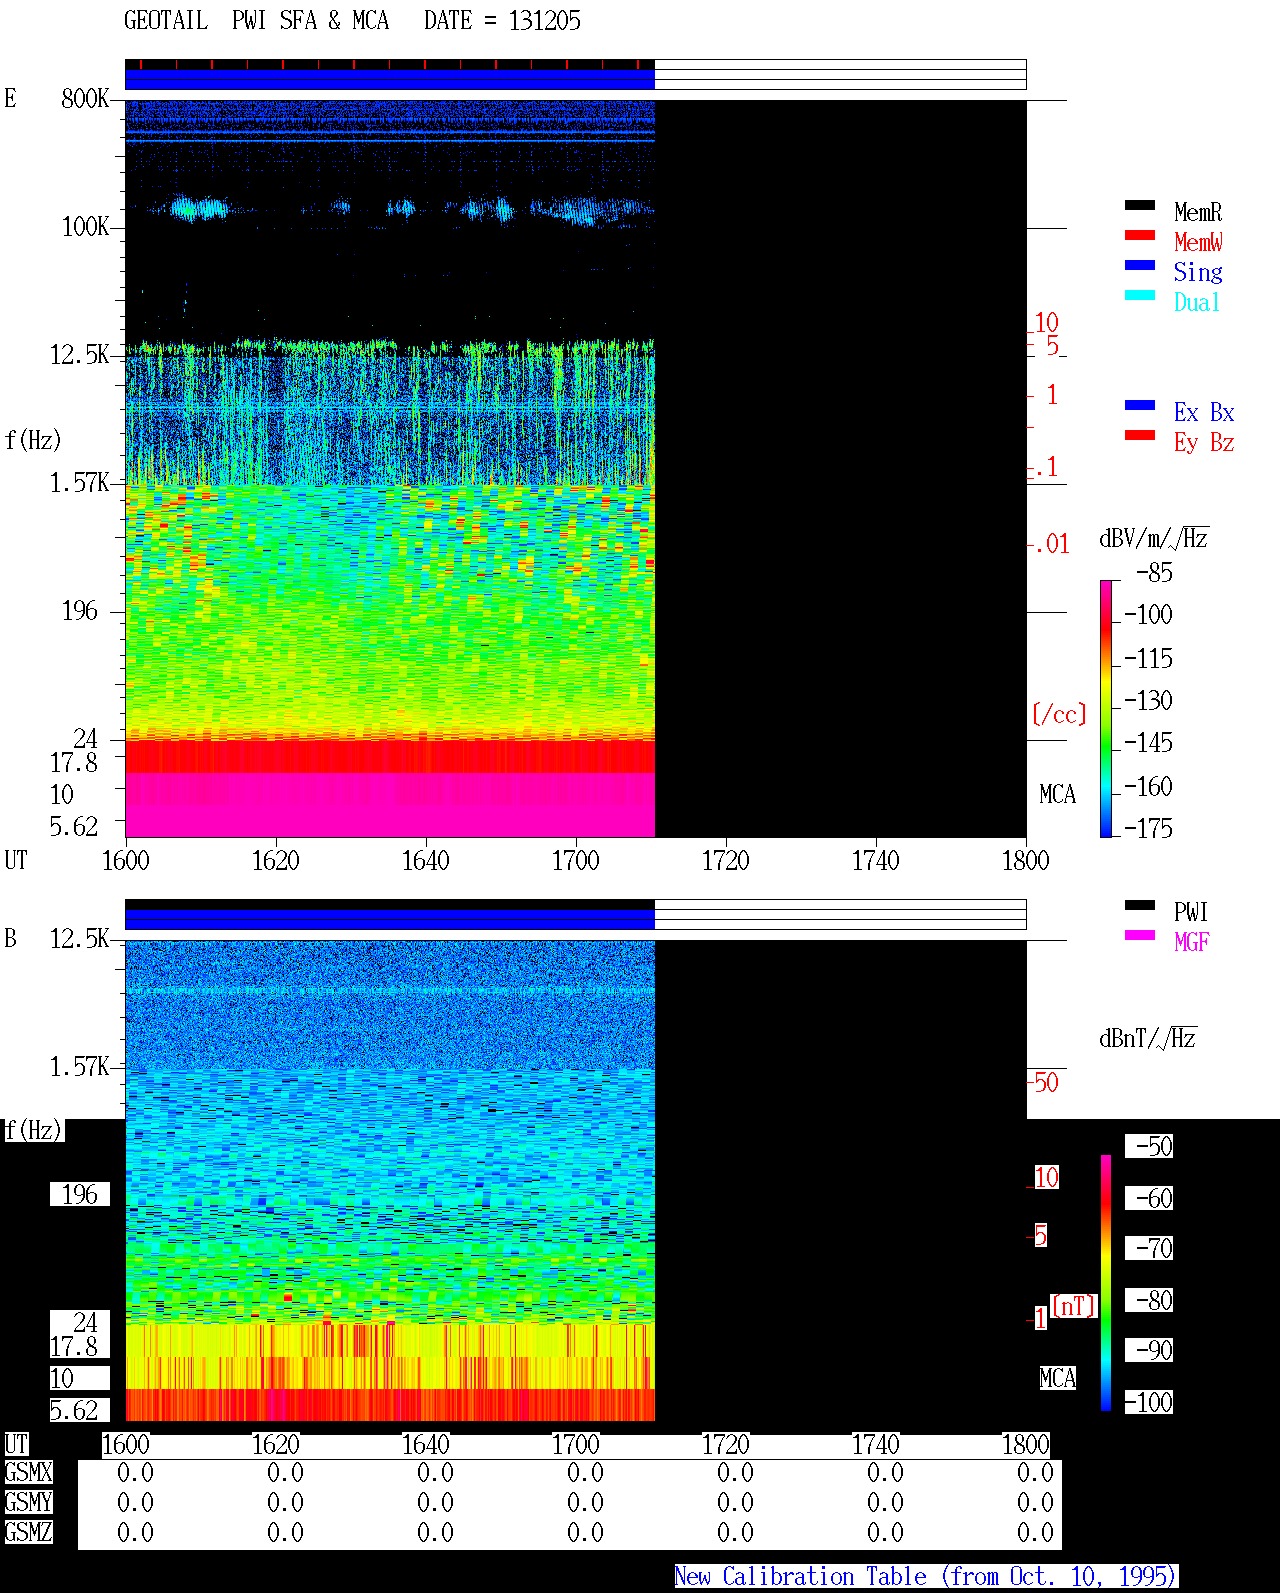Click the -130 color scale value
This screenshot has width=1280, height=1593.
point(1148,700)
